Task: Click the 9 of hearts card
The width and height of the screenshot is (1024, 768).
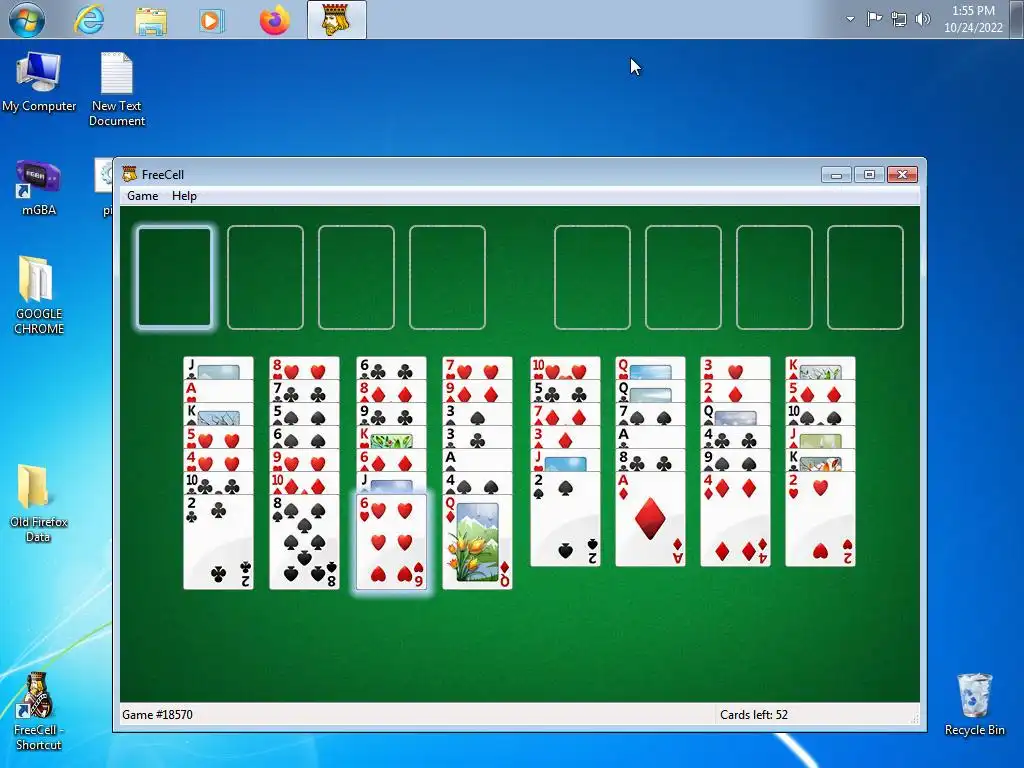Action: pyautogui.click(x=304, y=460)
